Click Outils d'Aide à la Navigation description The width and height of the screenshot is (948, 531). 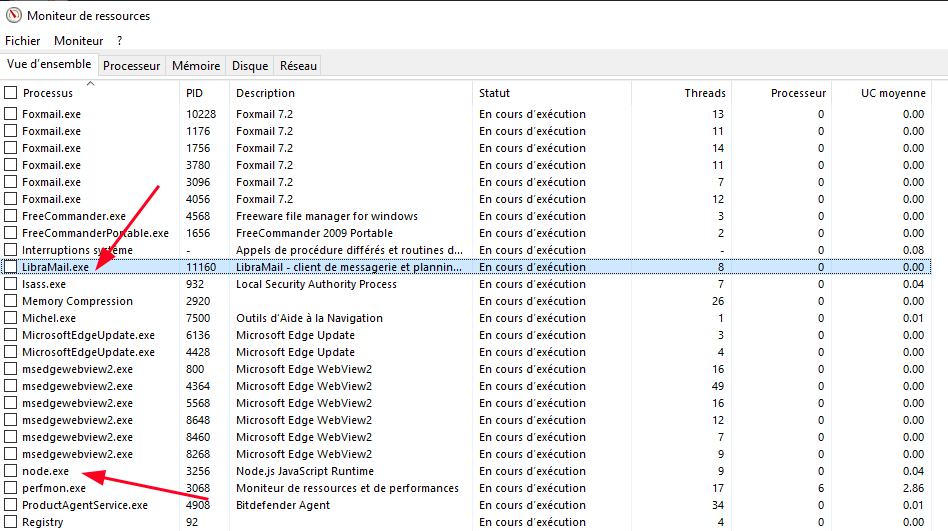309,318
